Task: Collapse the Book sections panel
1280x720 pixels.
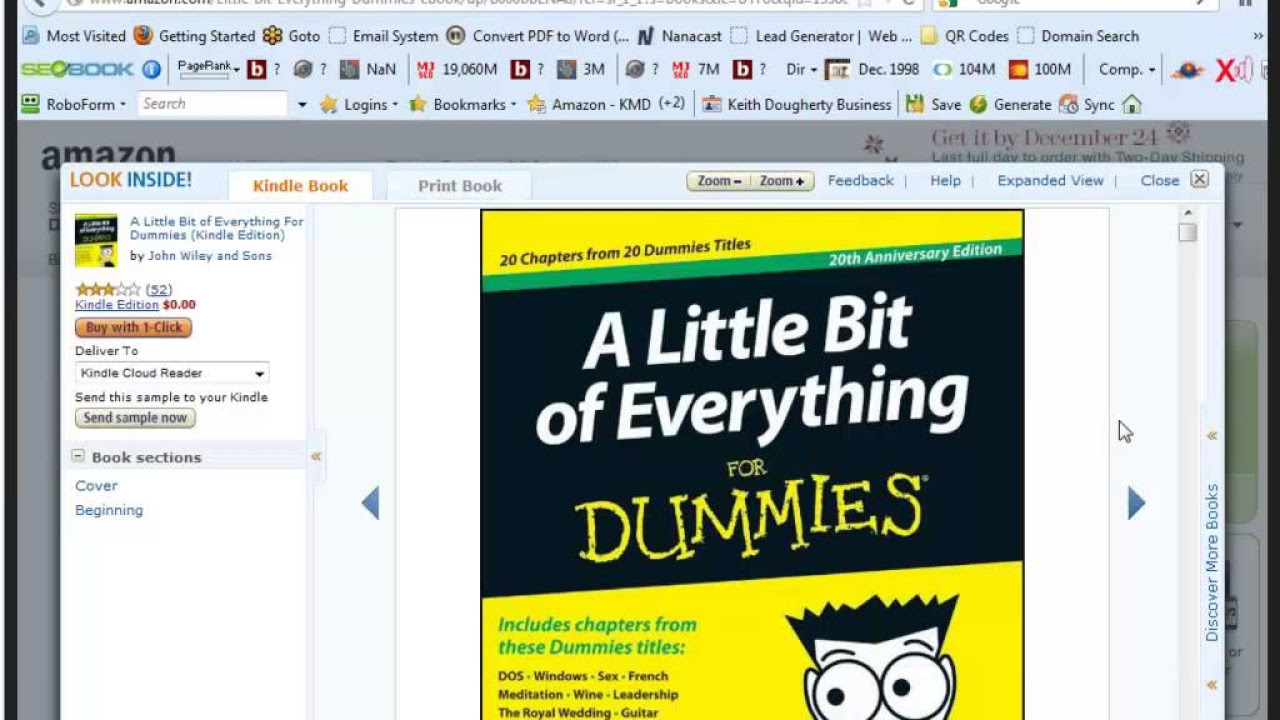Action: tap(78, 456)
